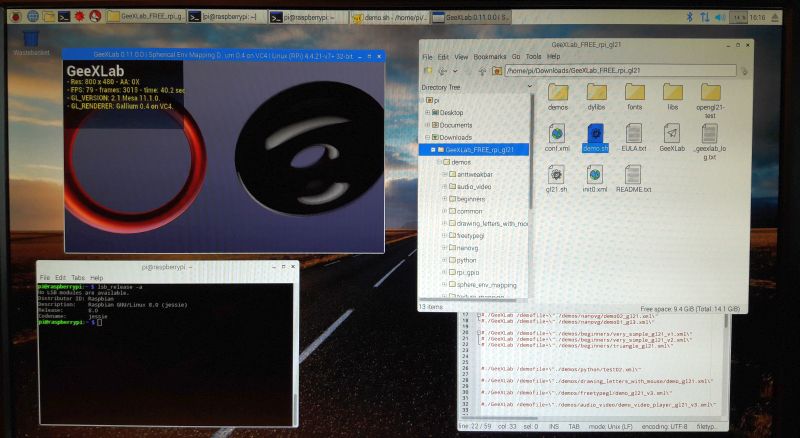Open the Go menu in file manager
Viewport: 800px width, 438px height.
coord(516,57)
